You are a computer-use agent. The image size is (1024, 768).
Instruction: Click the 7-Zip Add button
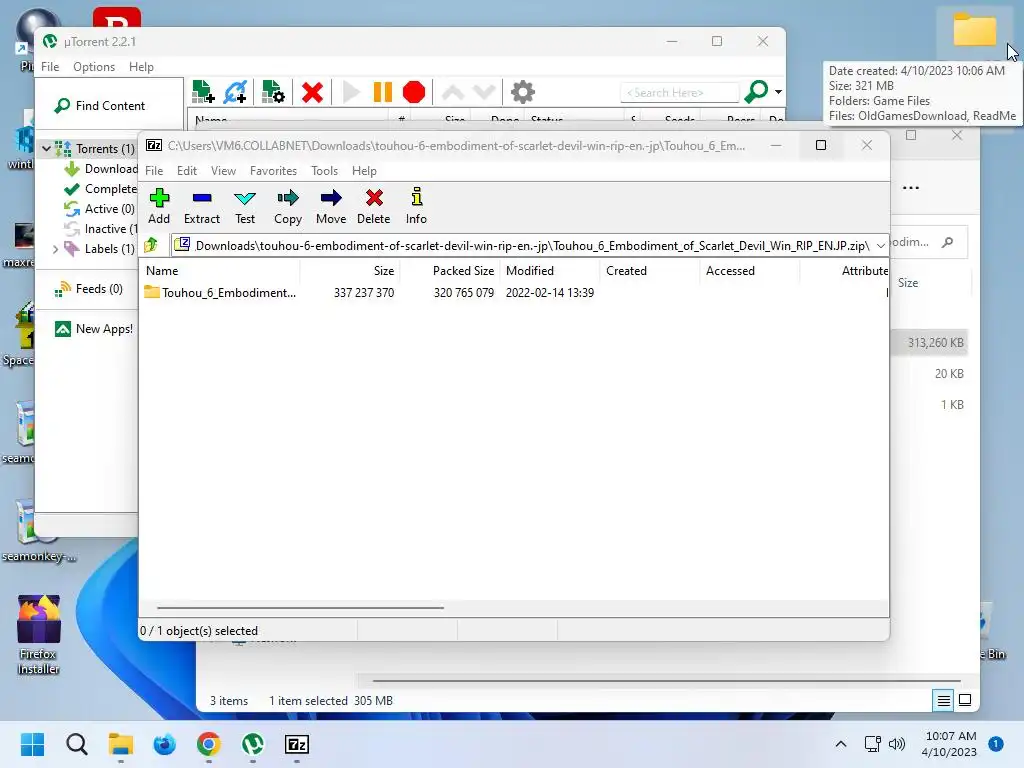coord(159,206)
